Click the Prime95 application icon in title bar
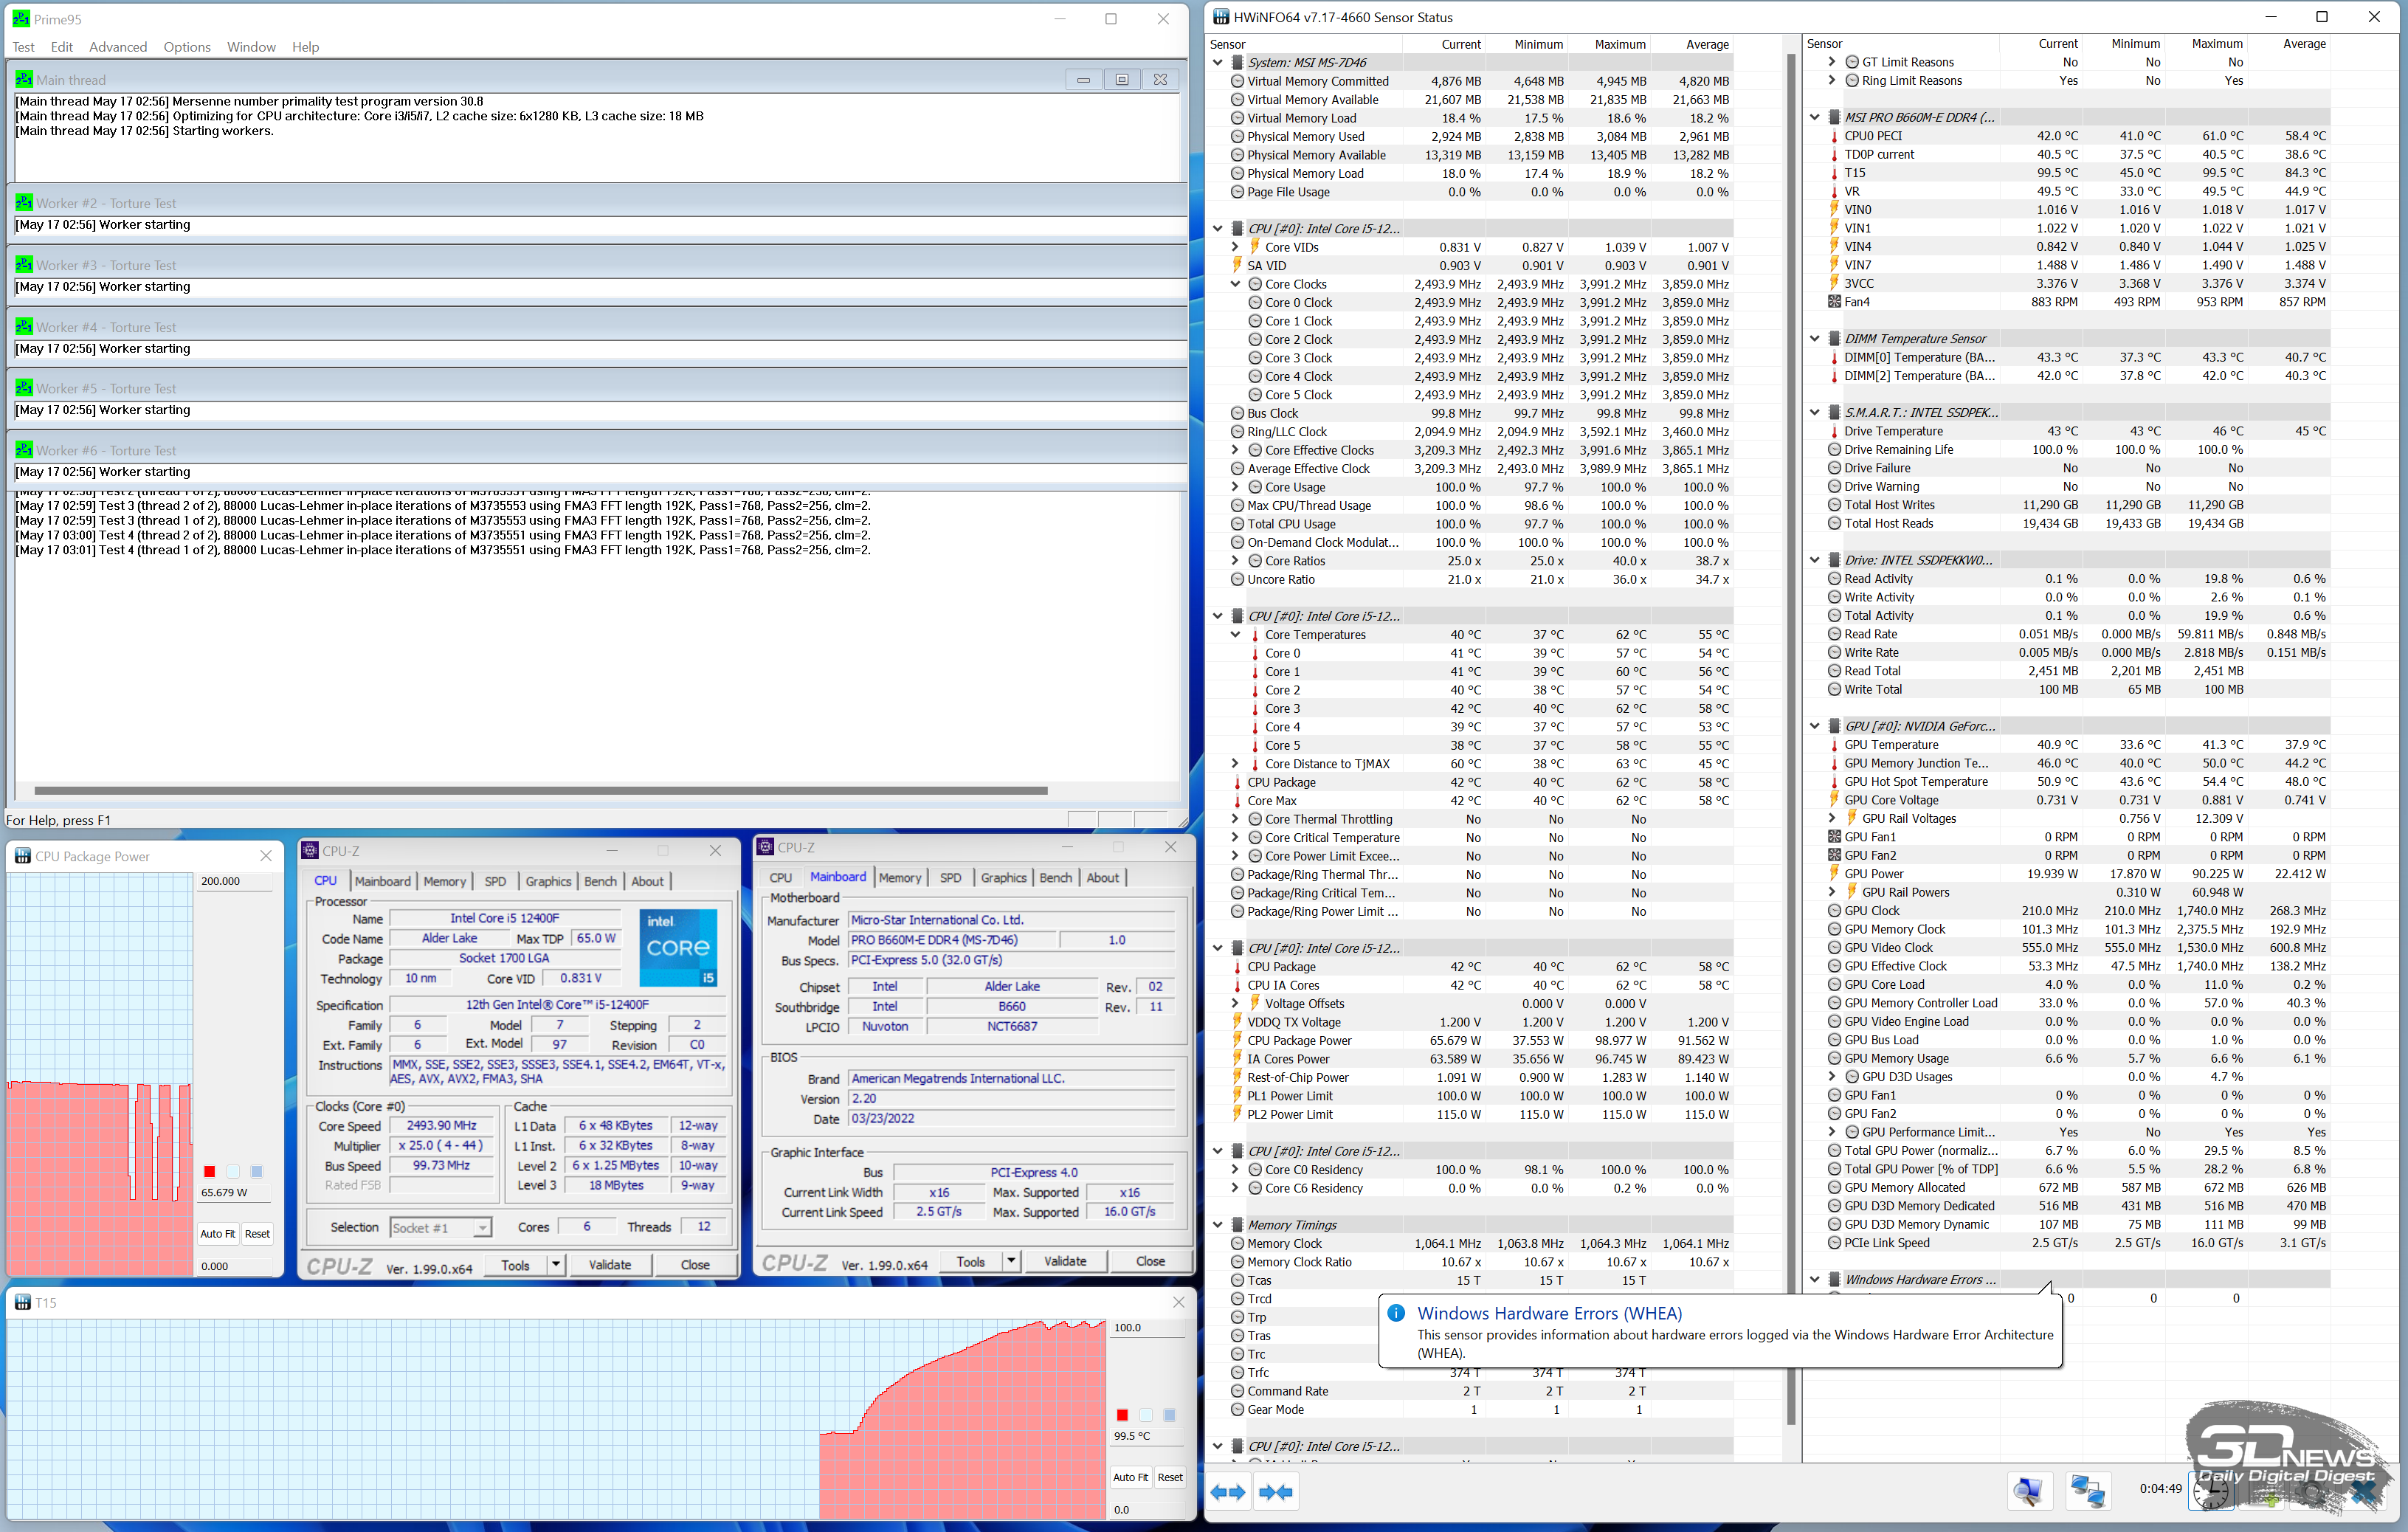Viewport: 2408px width, 1532px height. click(19, 18)
